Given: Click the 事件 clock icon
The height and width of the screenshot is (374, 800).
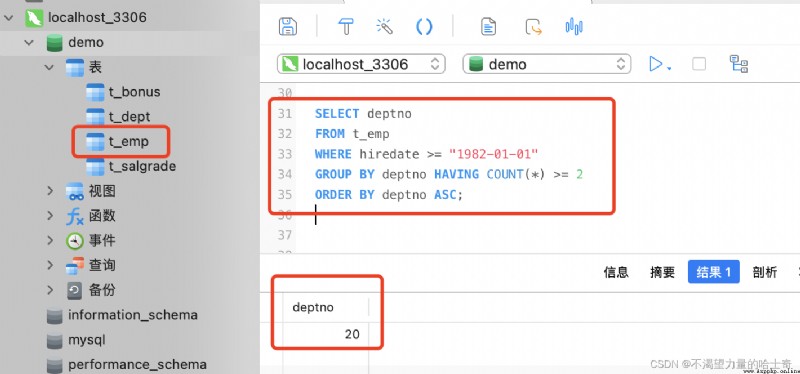Looking at the screenshot, I should point(75,240).
